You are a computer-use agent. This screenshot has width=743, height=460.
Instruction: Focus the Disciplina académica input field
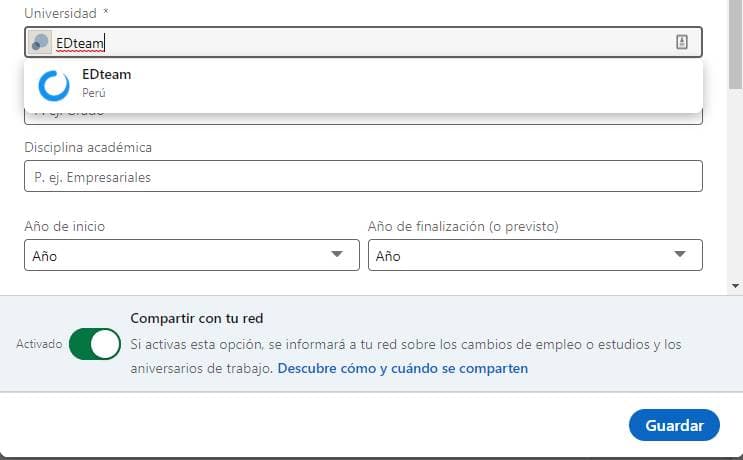[x=363, y=176]
